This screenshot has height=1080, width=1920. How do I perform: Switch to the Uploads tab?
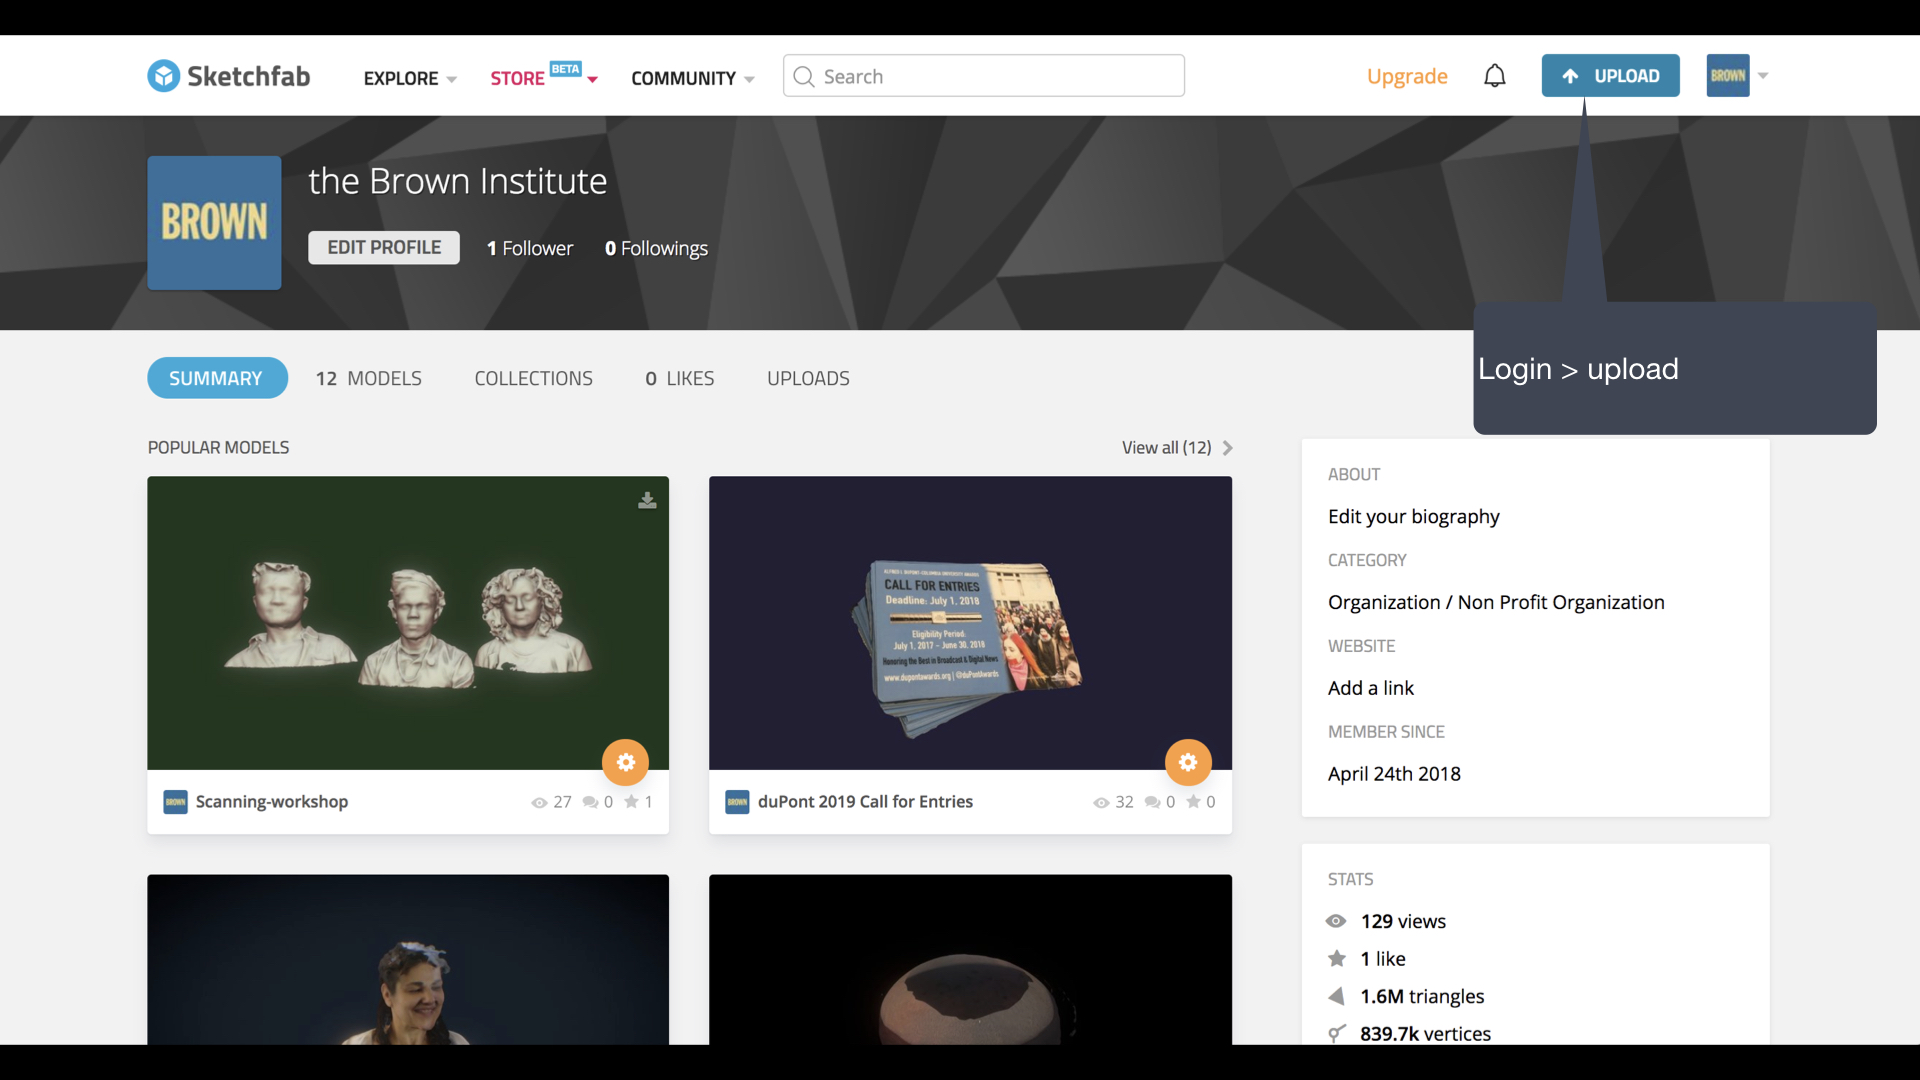[808, 378]
